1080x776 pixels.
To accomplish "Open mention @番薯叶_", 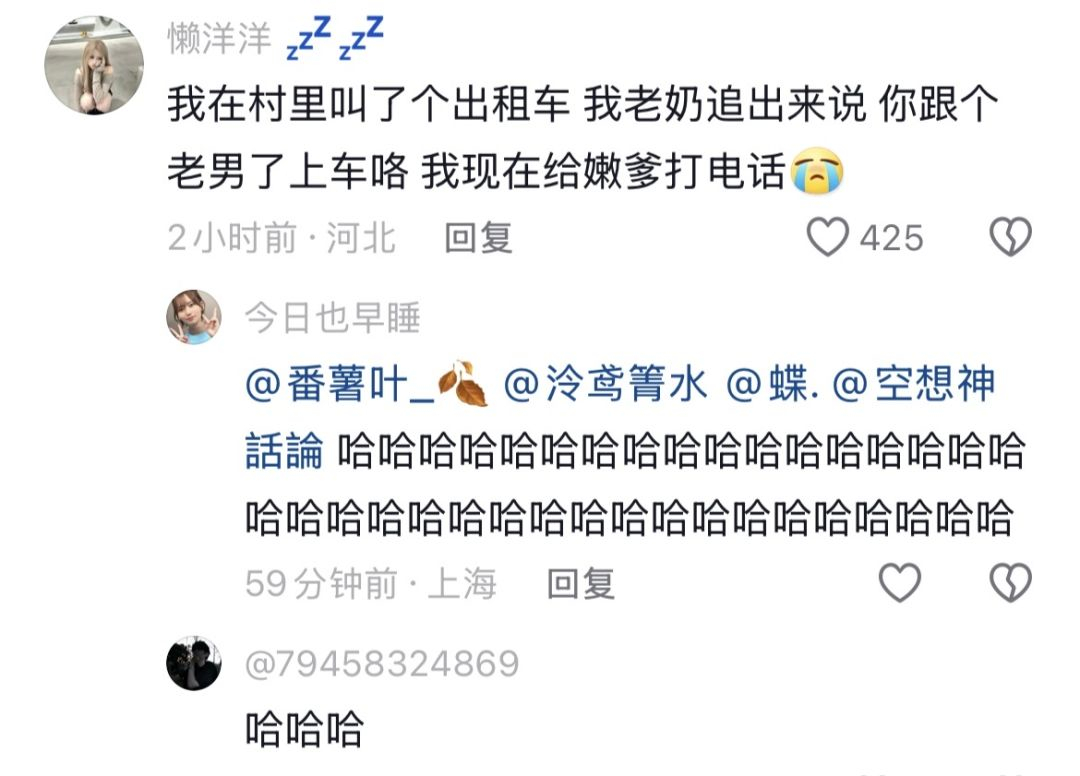I will (x=366, y=384).
